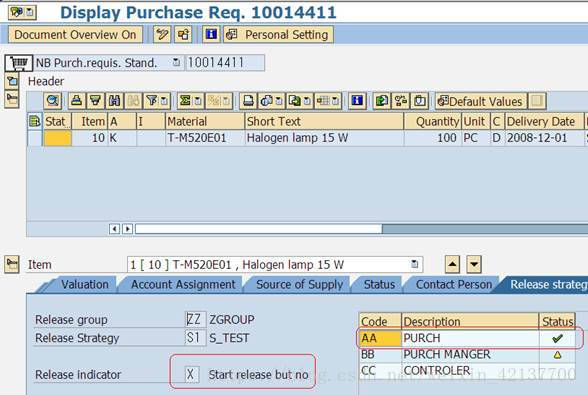Click the select-all icon at grid corner
Viewport: 588px width, 395px height.
(34, 121)
